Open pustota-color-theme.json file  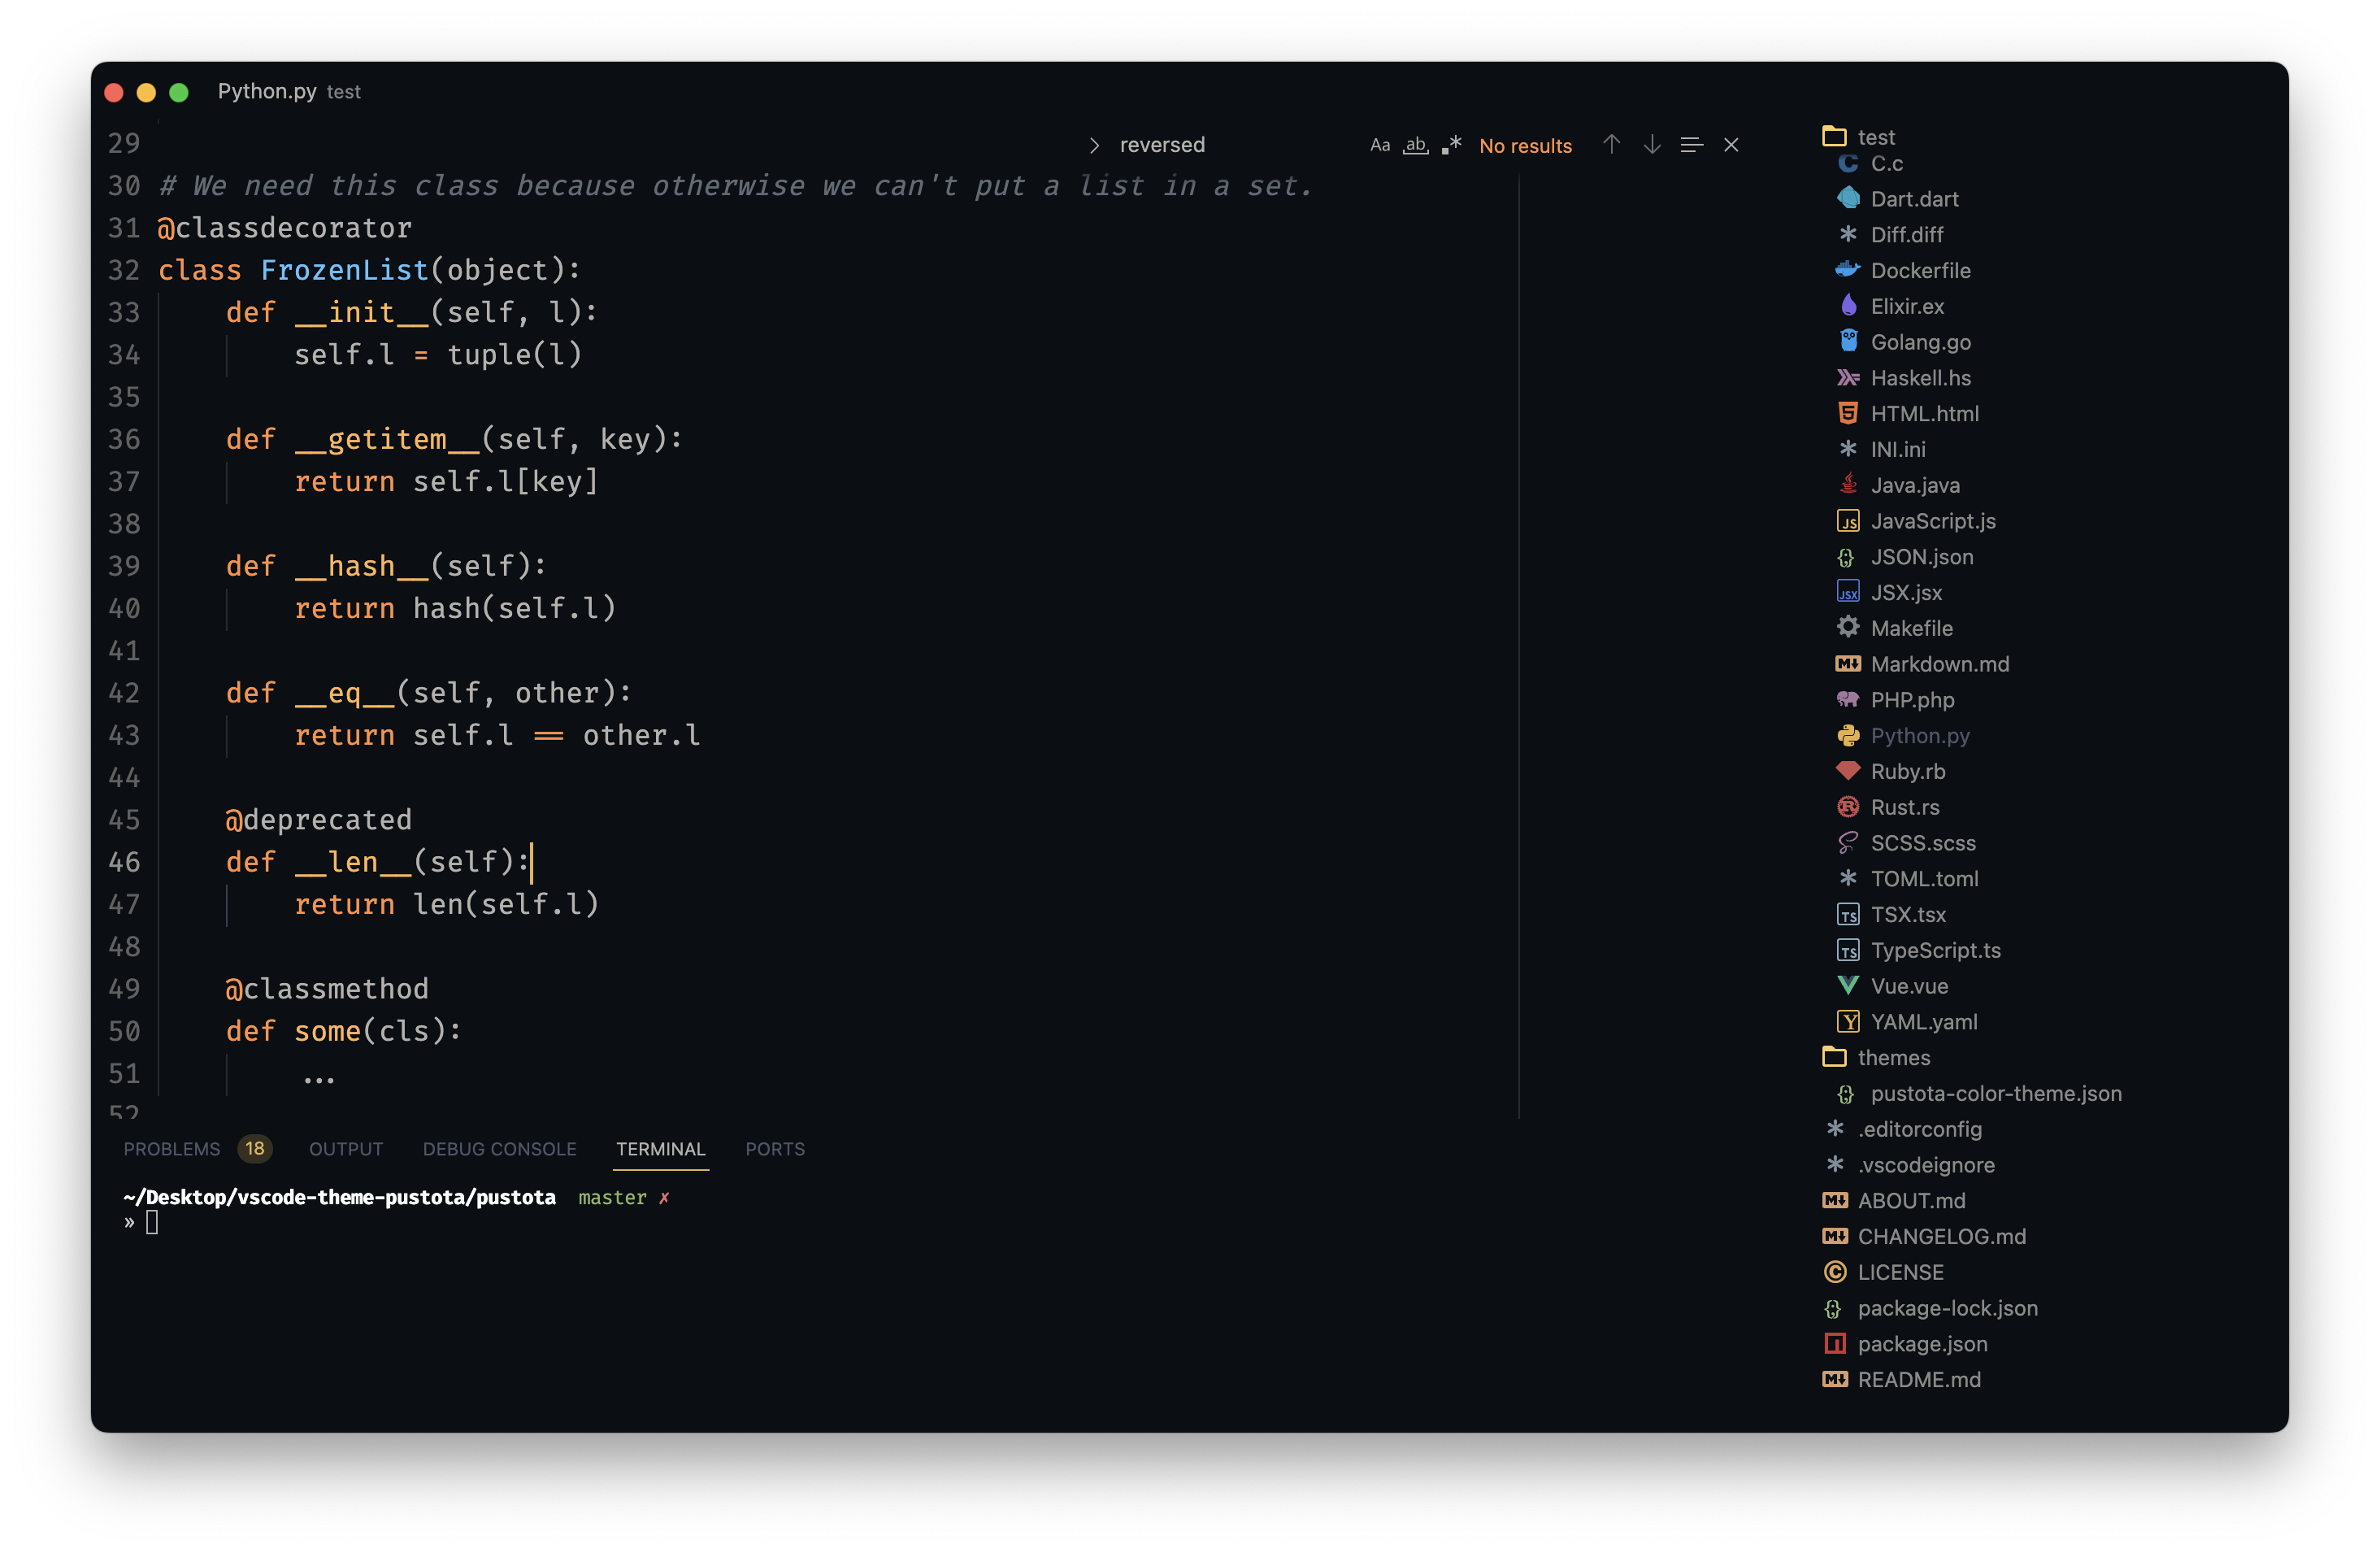(1995, 1093)
